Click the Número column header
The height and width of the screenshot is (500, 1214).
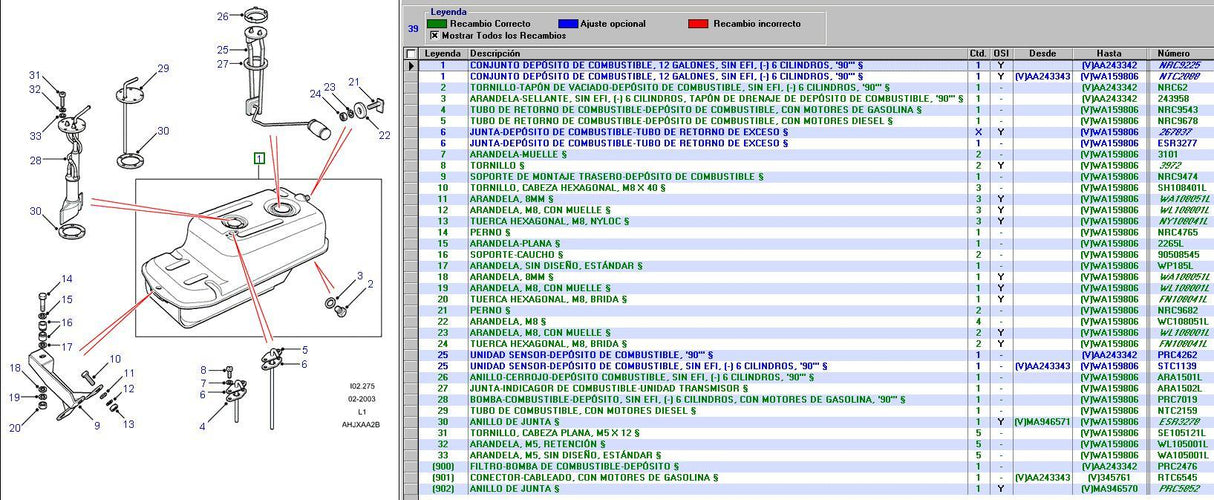pyautogui.click(x=1173, y=53)
